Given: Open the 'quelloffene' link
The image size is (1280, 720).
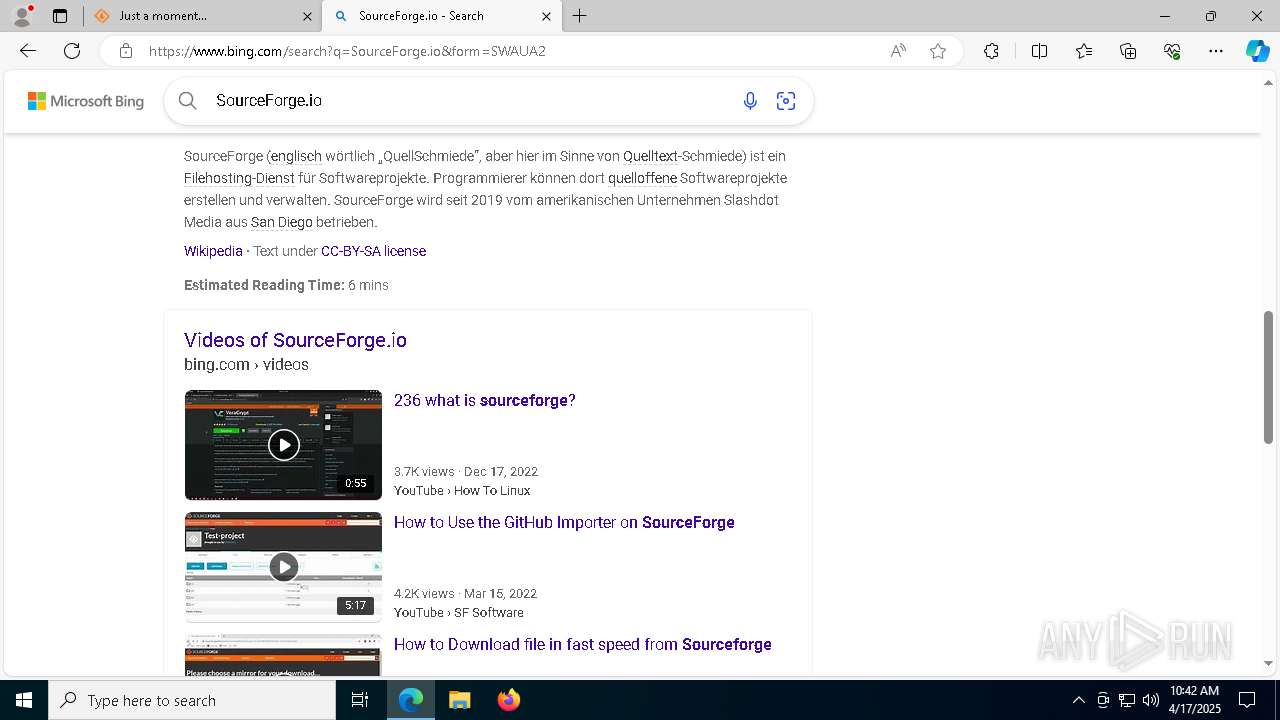Looking at the screenshot, I should (x=642, y=178).
